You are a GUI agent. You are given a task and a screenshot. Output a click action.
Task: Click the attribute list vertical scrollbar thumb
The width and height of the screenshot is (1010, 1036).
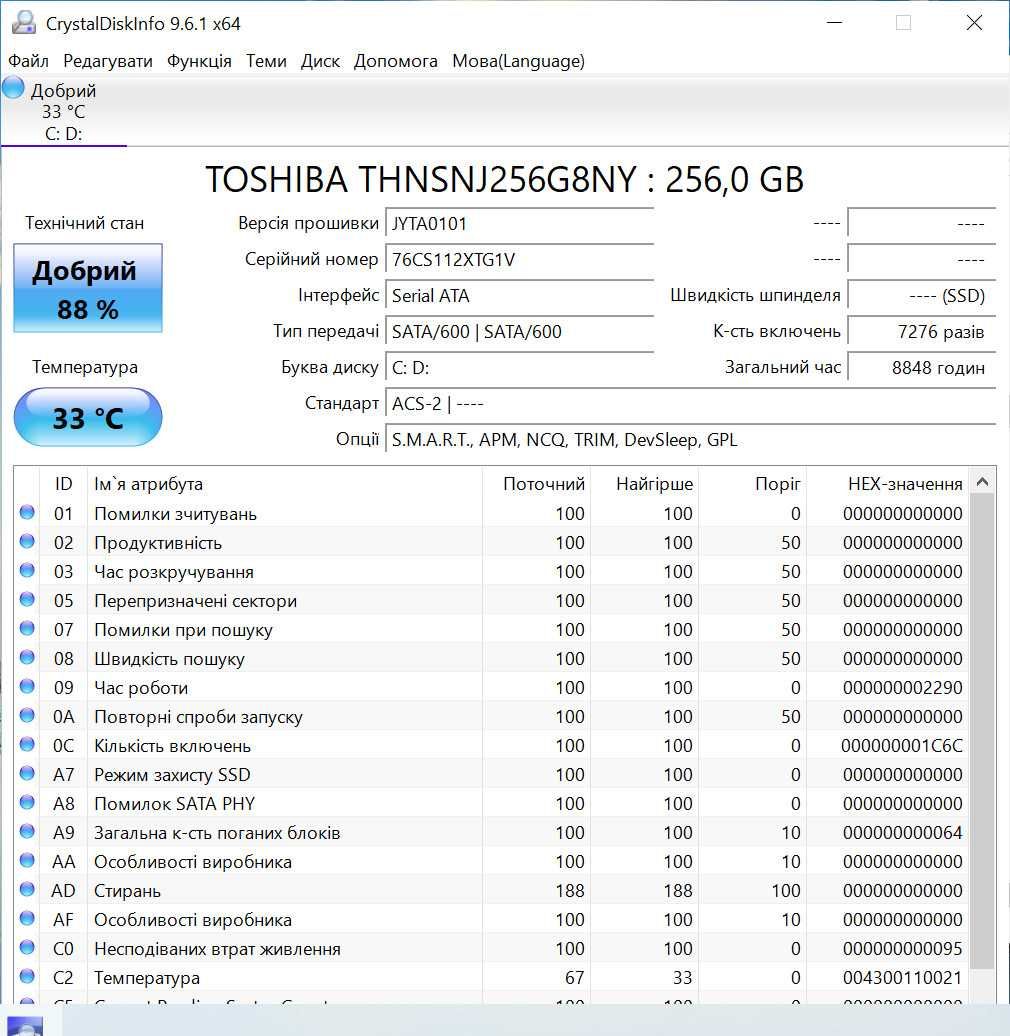(x=982, y=731)
